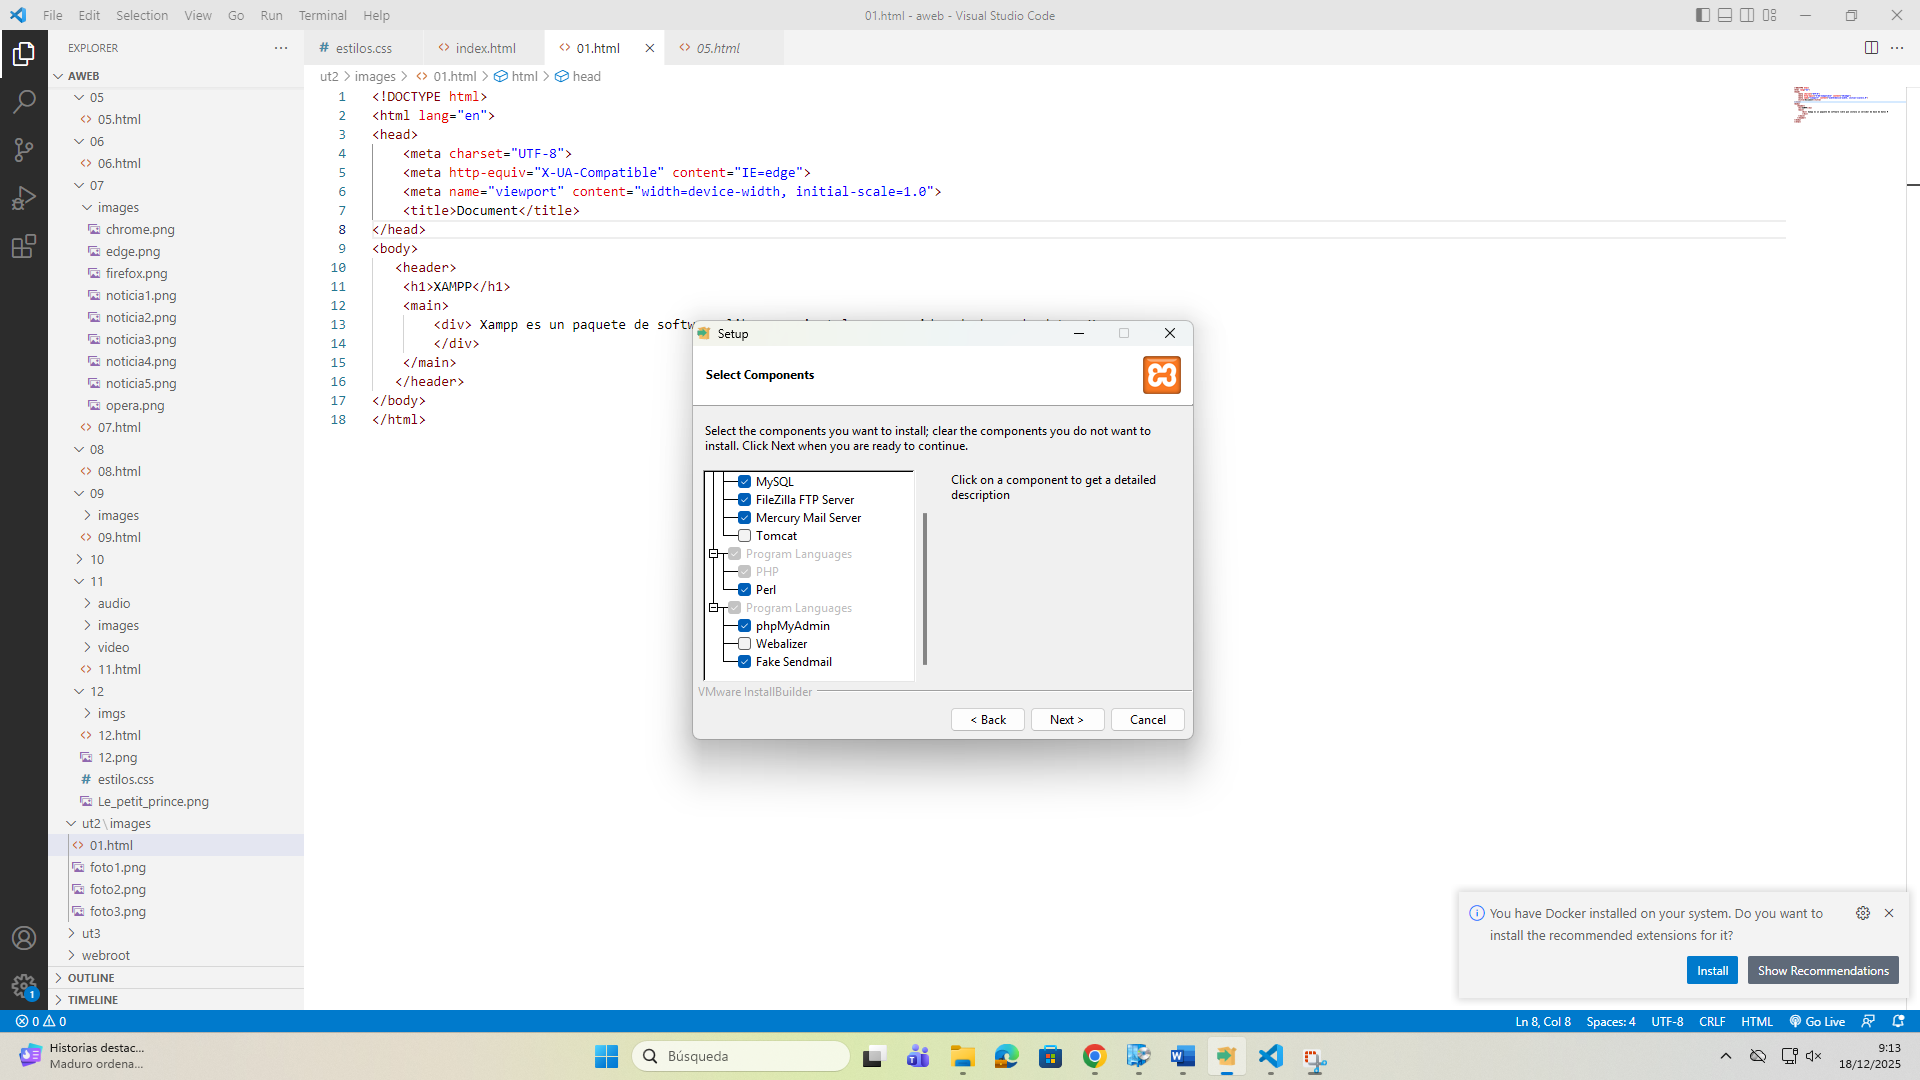
Task: Disable the FileZilla FTP Server component
Action: [745, 499]
